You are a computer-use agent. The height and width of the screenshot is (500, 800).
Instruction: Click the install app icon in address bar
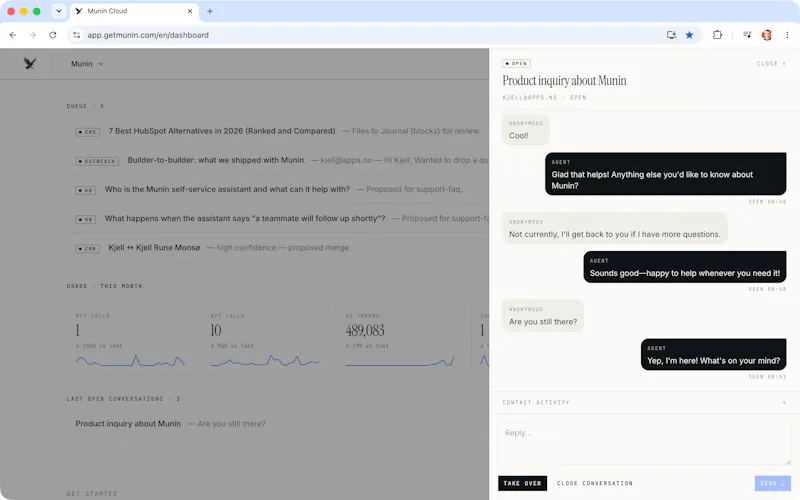[671, 35]
